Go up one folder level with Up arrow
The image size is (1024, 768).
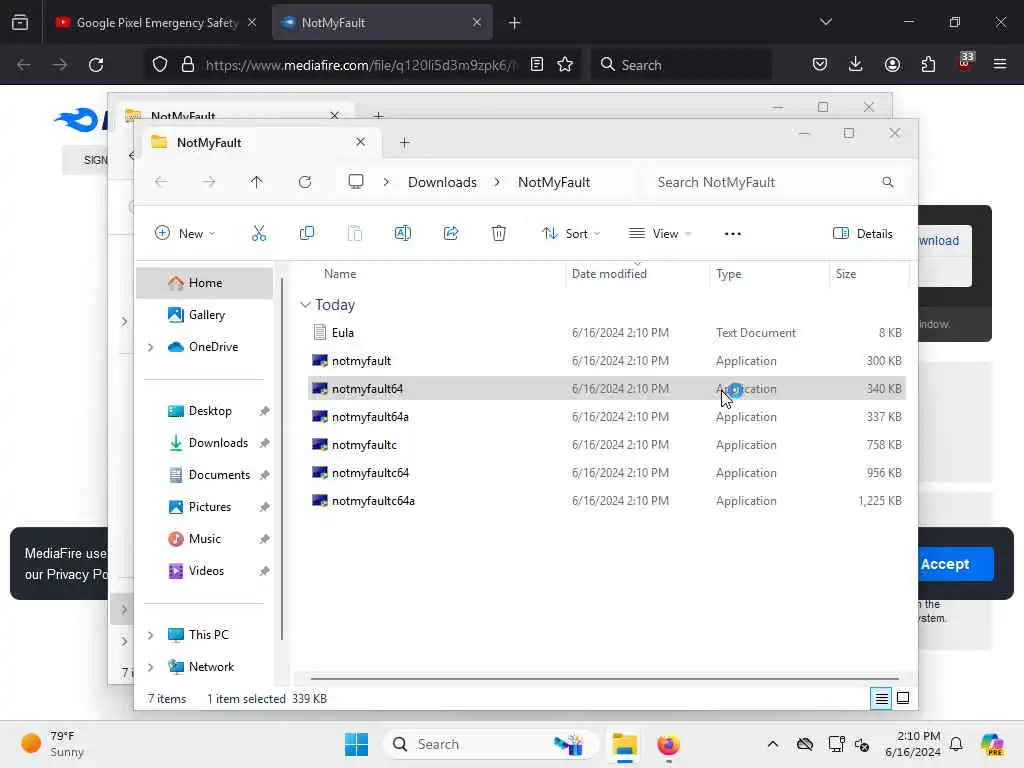coord(257,182)
